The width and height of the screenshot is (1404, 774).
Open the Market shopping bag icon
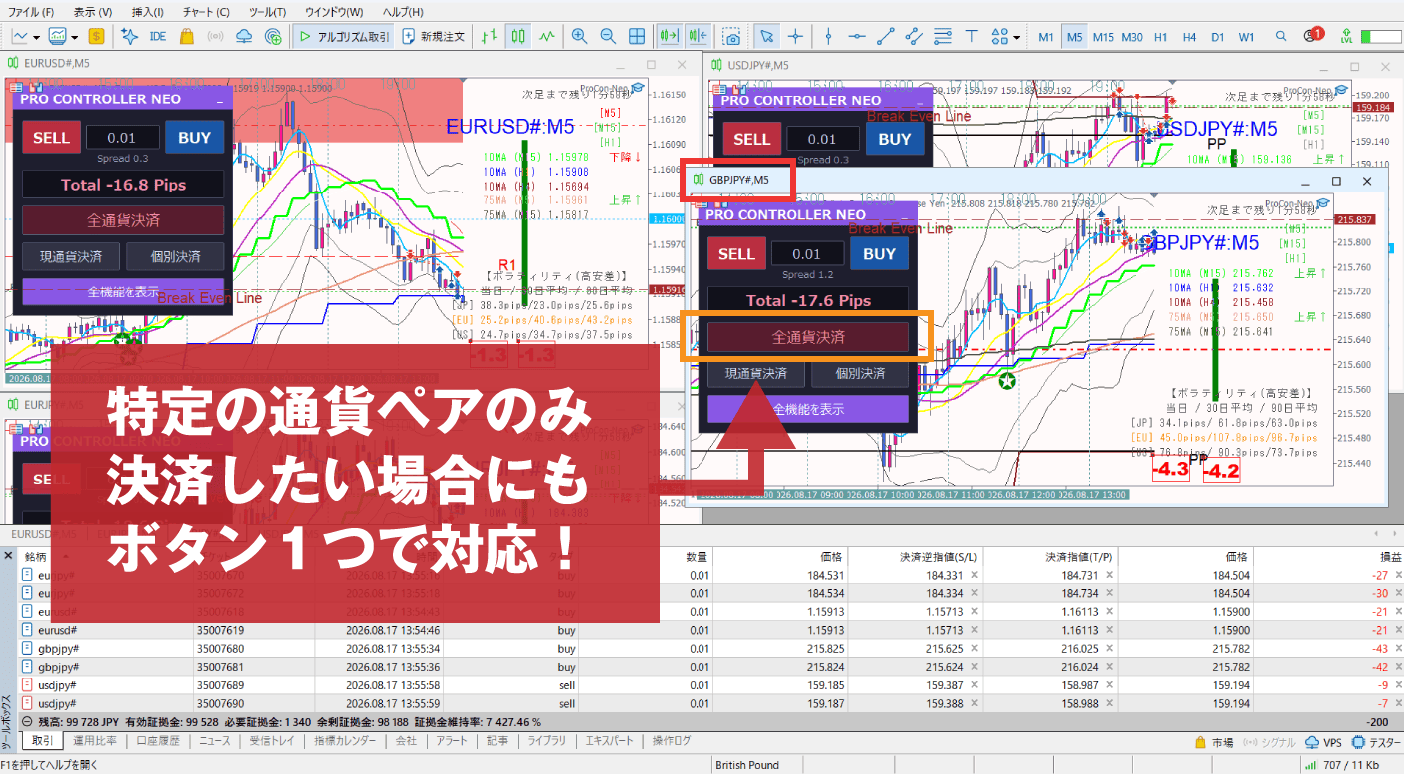pos(186,37)
